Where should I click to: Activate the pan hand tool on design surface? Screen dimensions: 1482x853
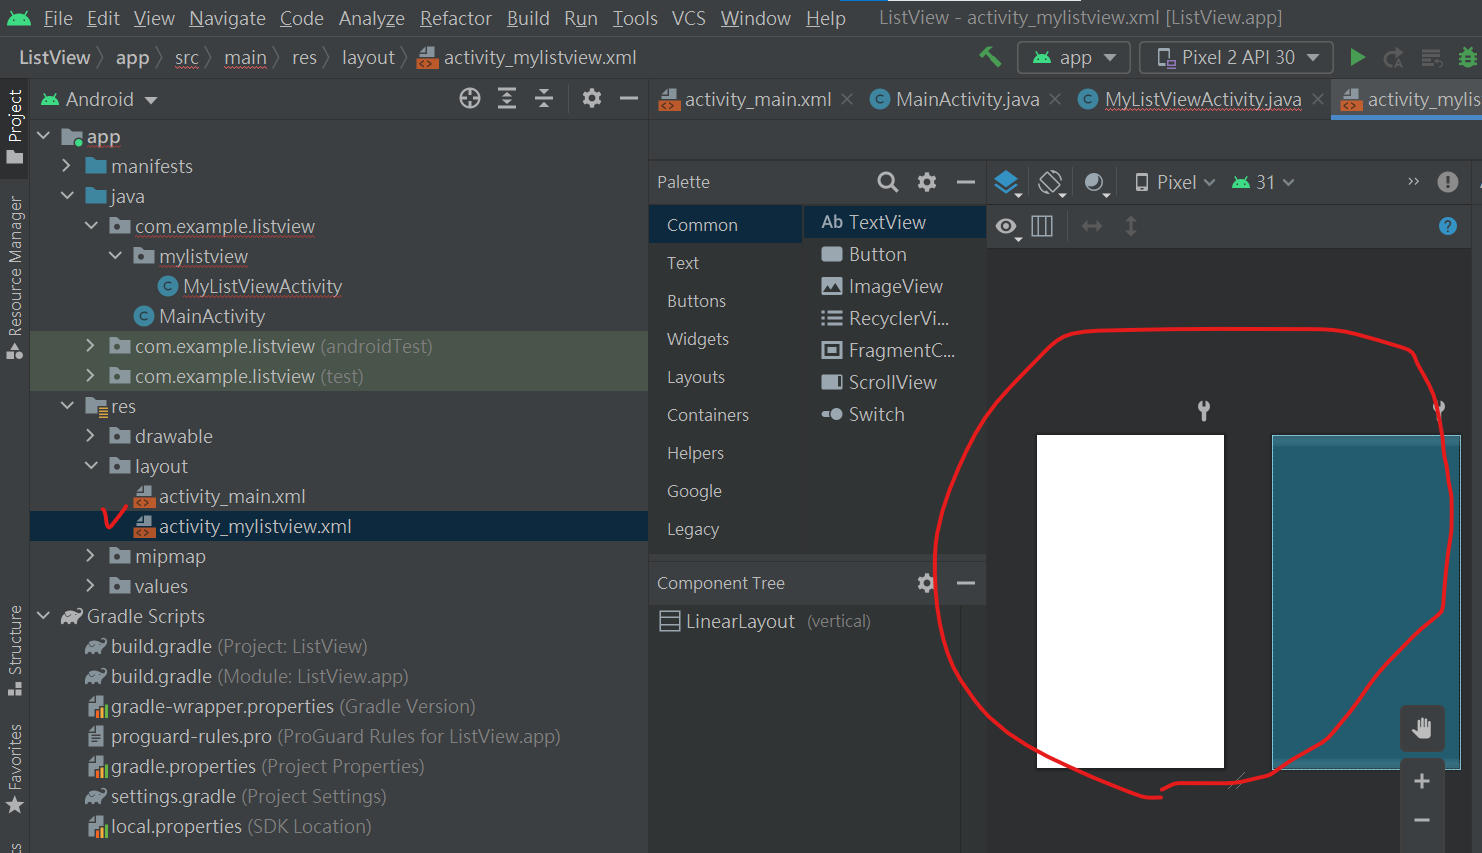click(x=1421, y=728)
